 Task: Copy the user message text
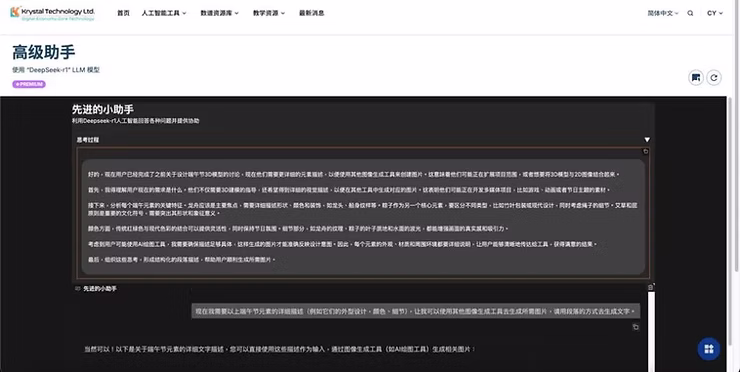tap(636, 327)
